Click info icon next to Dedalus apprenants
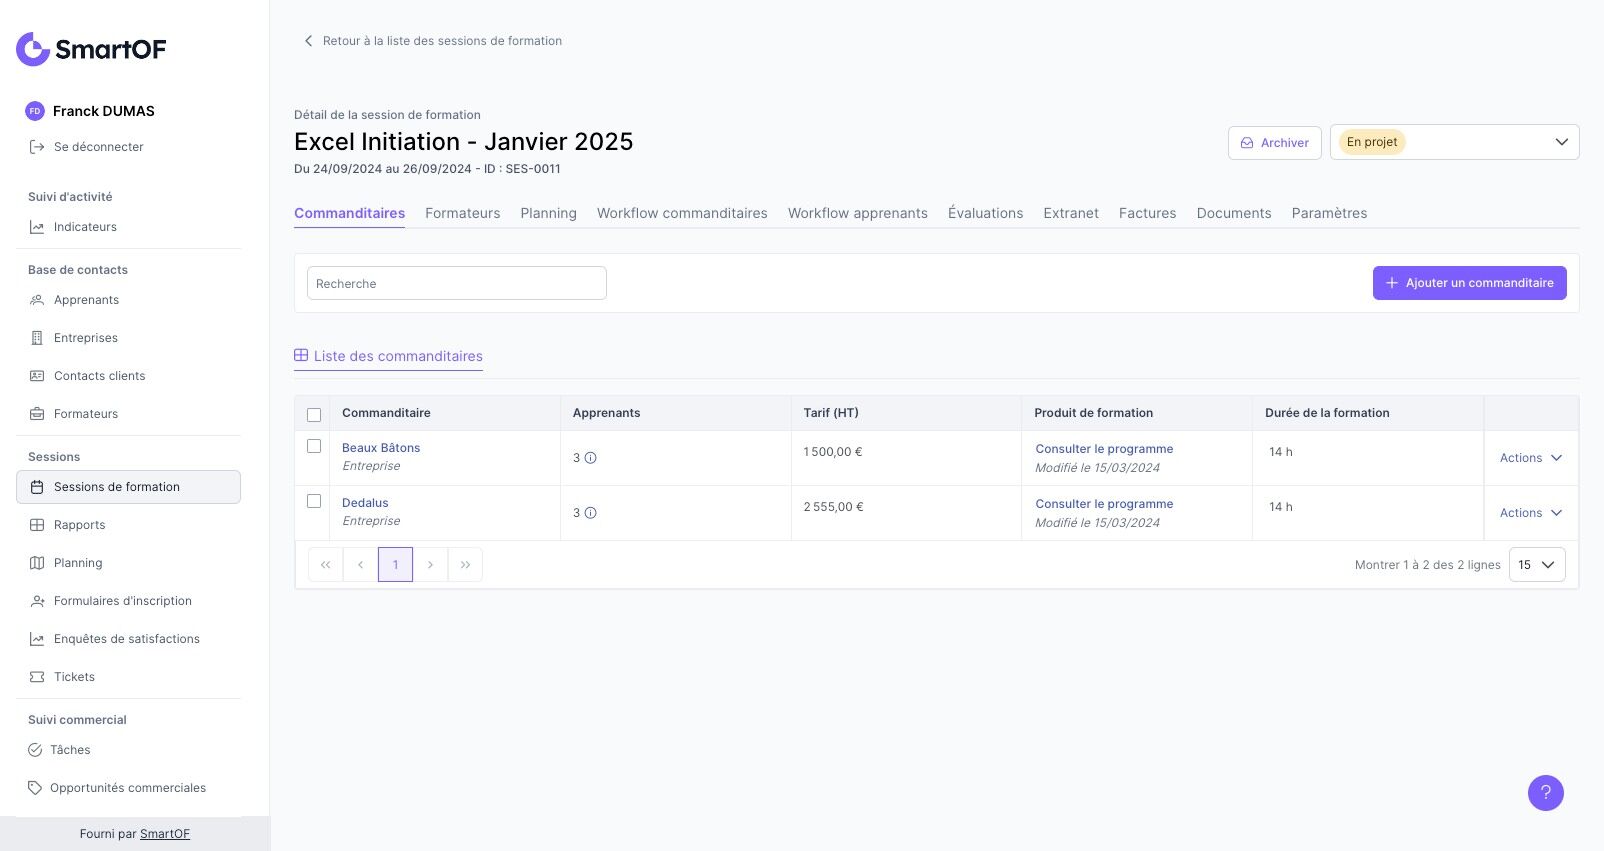Screen dimensions: 1604x851 coord(591,513)
